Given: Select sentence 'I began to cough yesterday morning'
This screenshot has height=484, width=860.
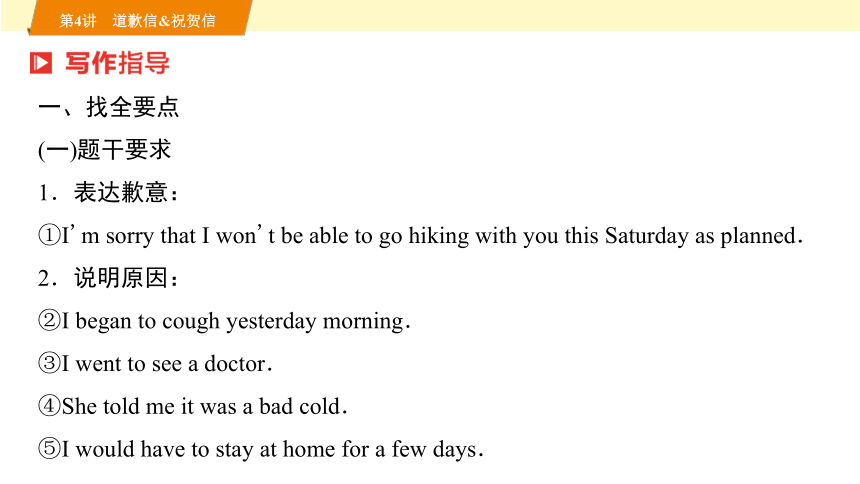Looking at the screenshot, I should 236,321.
